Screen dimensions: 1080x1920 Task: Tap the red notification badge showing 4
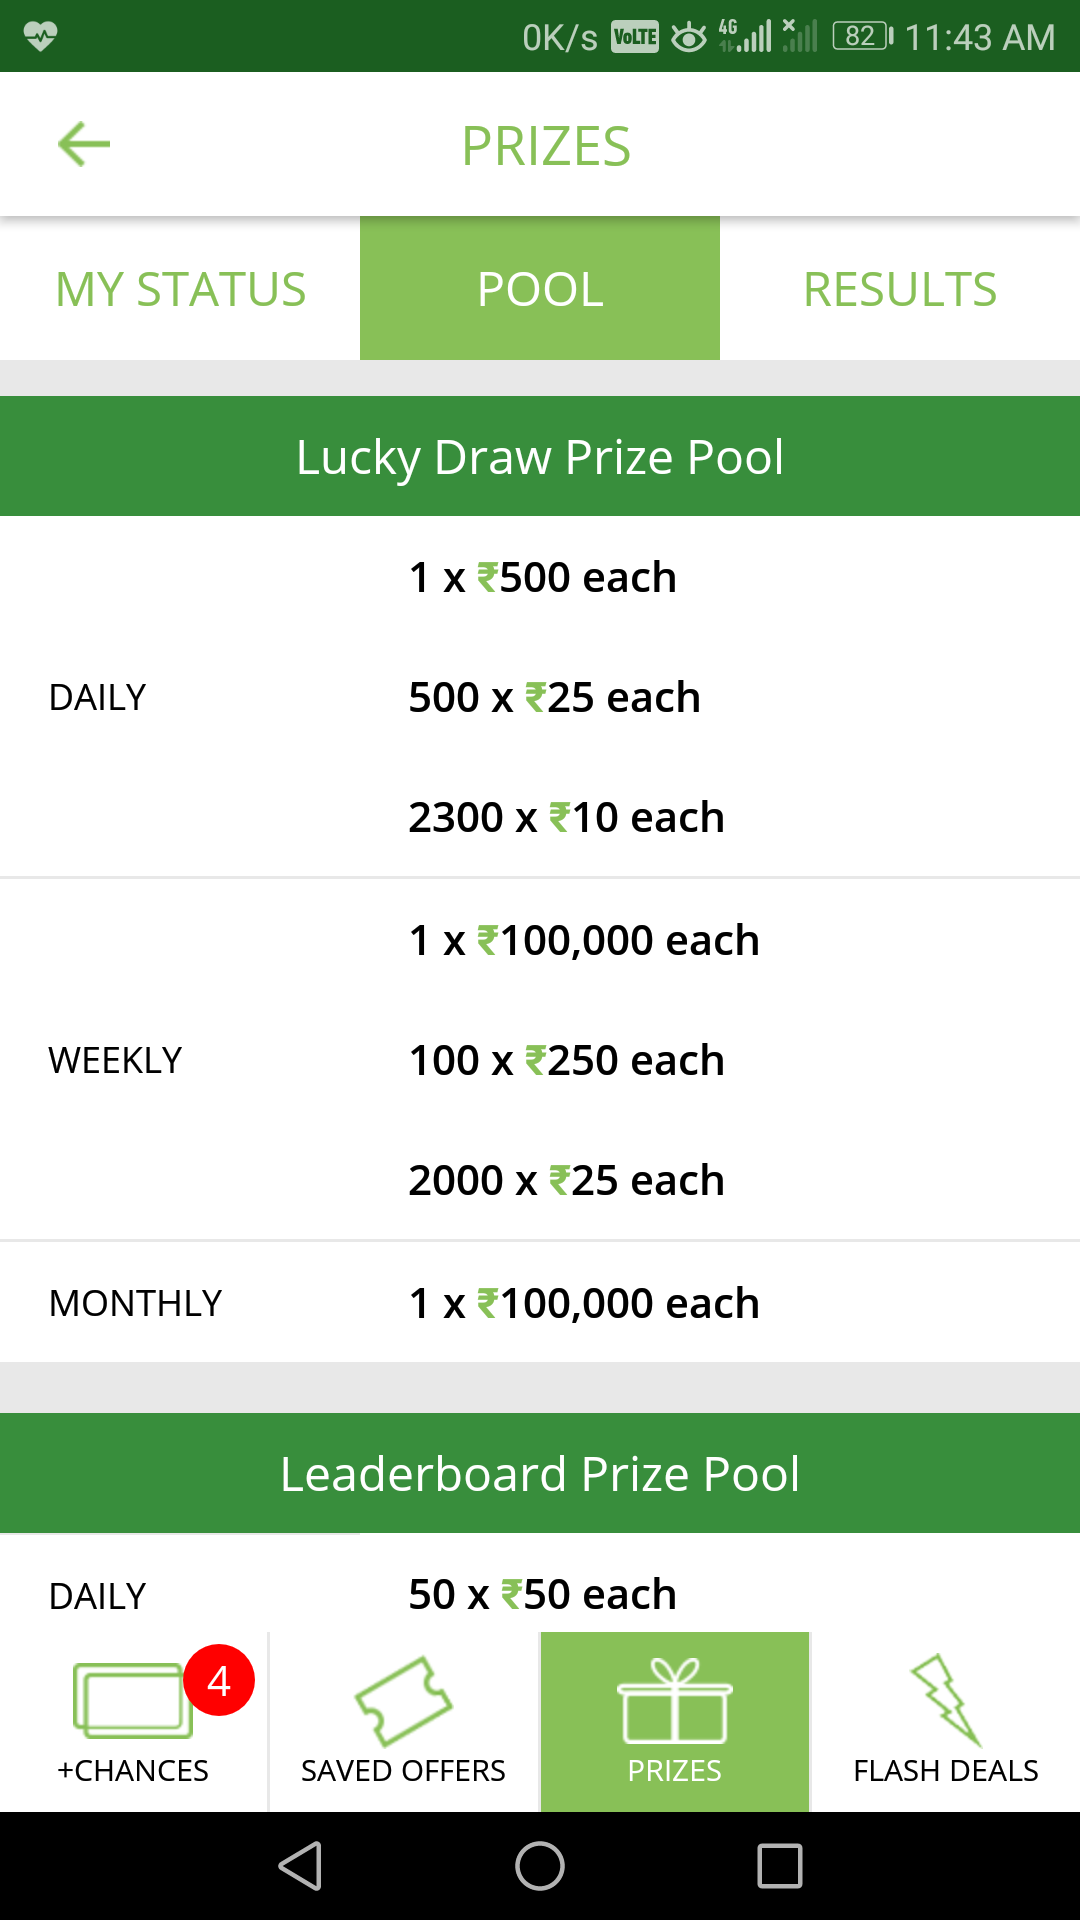tap(219, 1681)
